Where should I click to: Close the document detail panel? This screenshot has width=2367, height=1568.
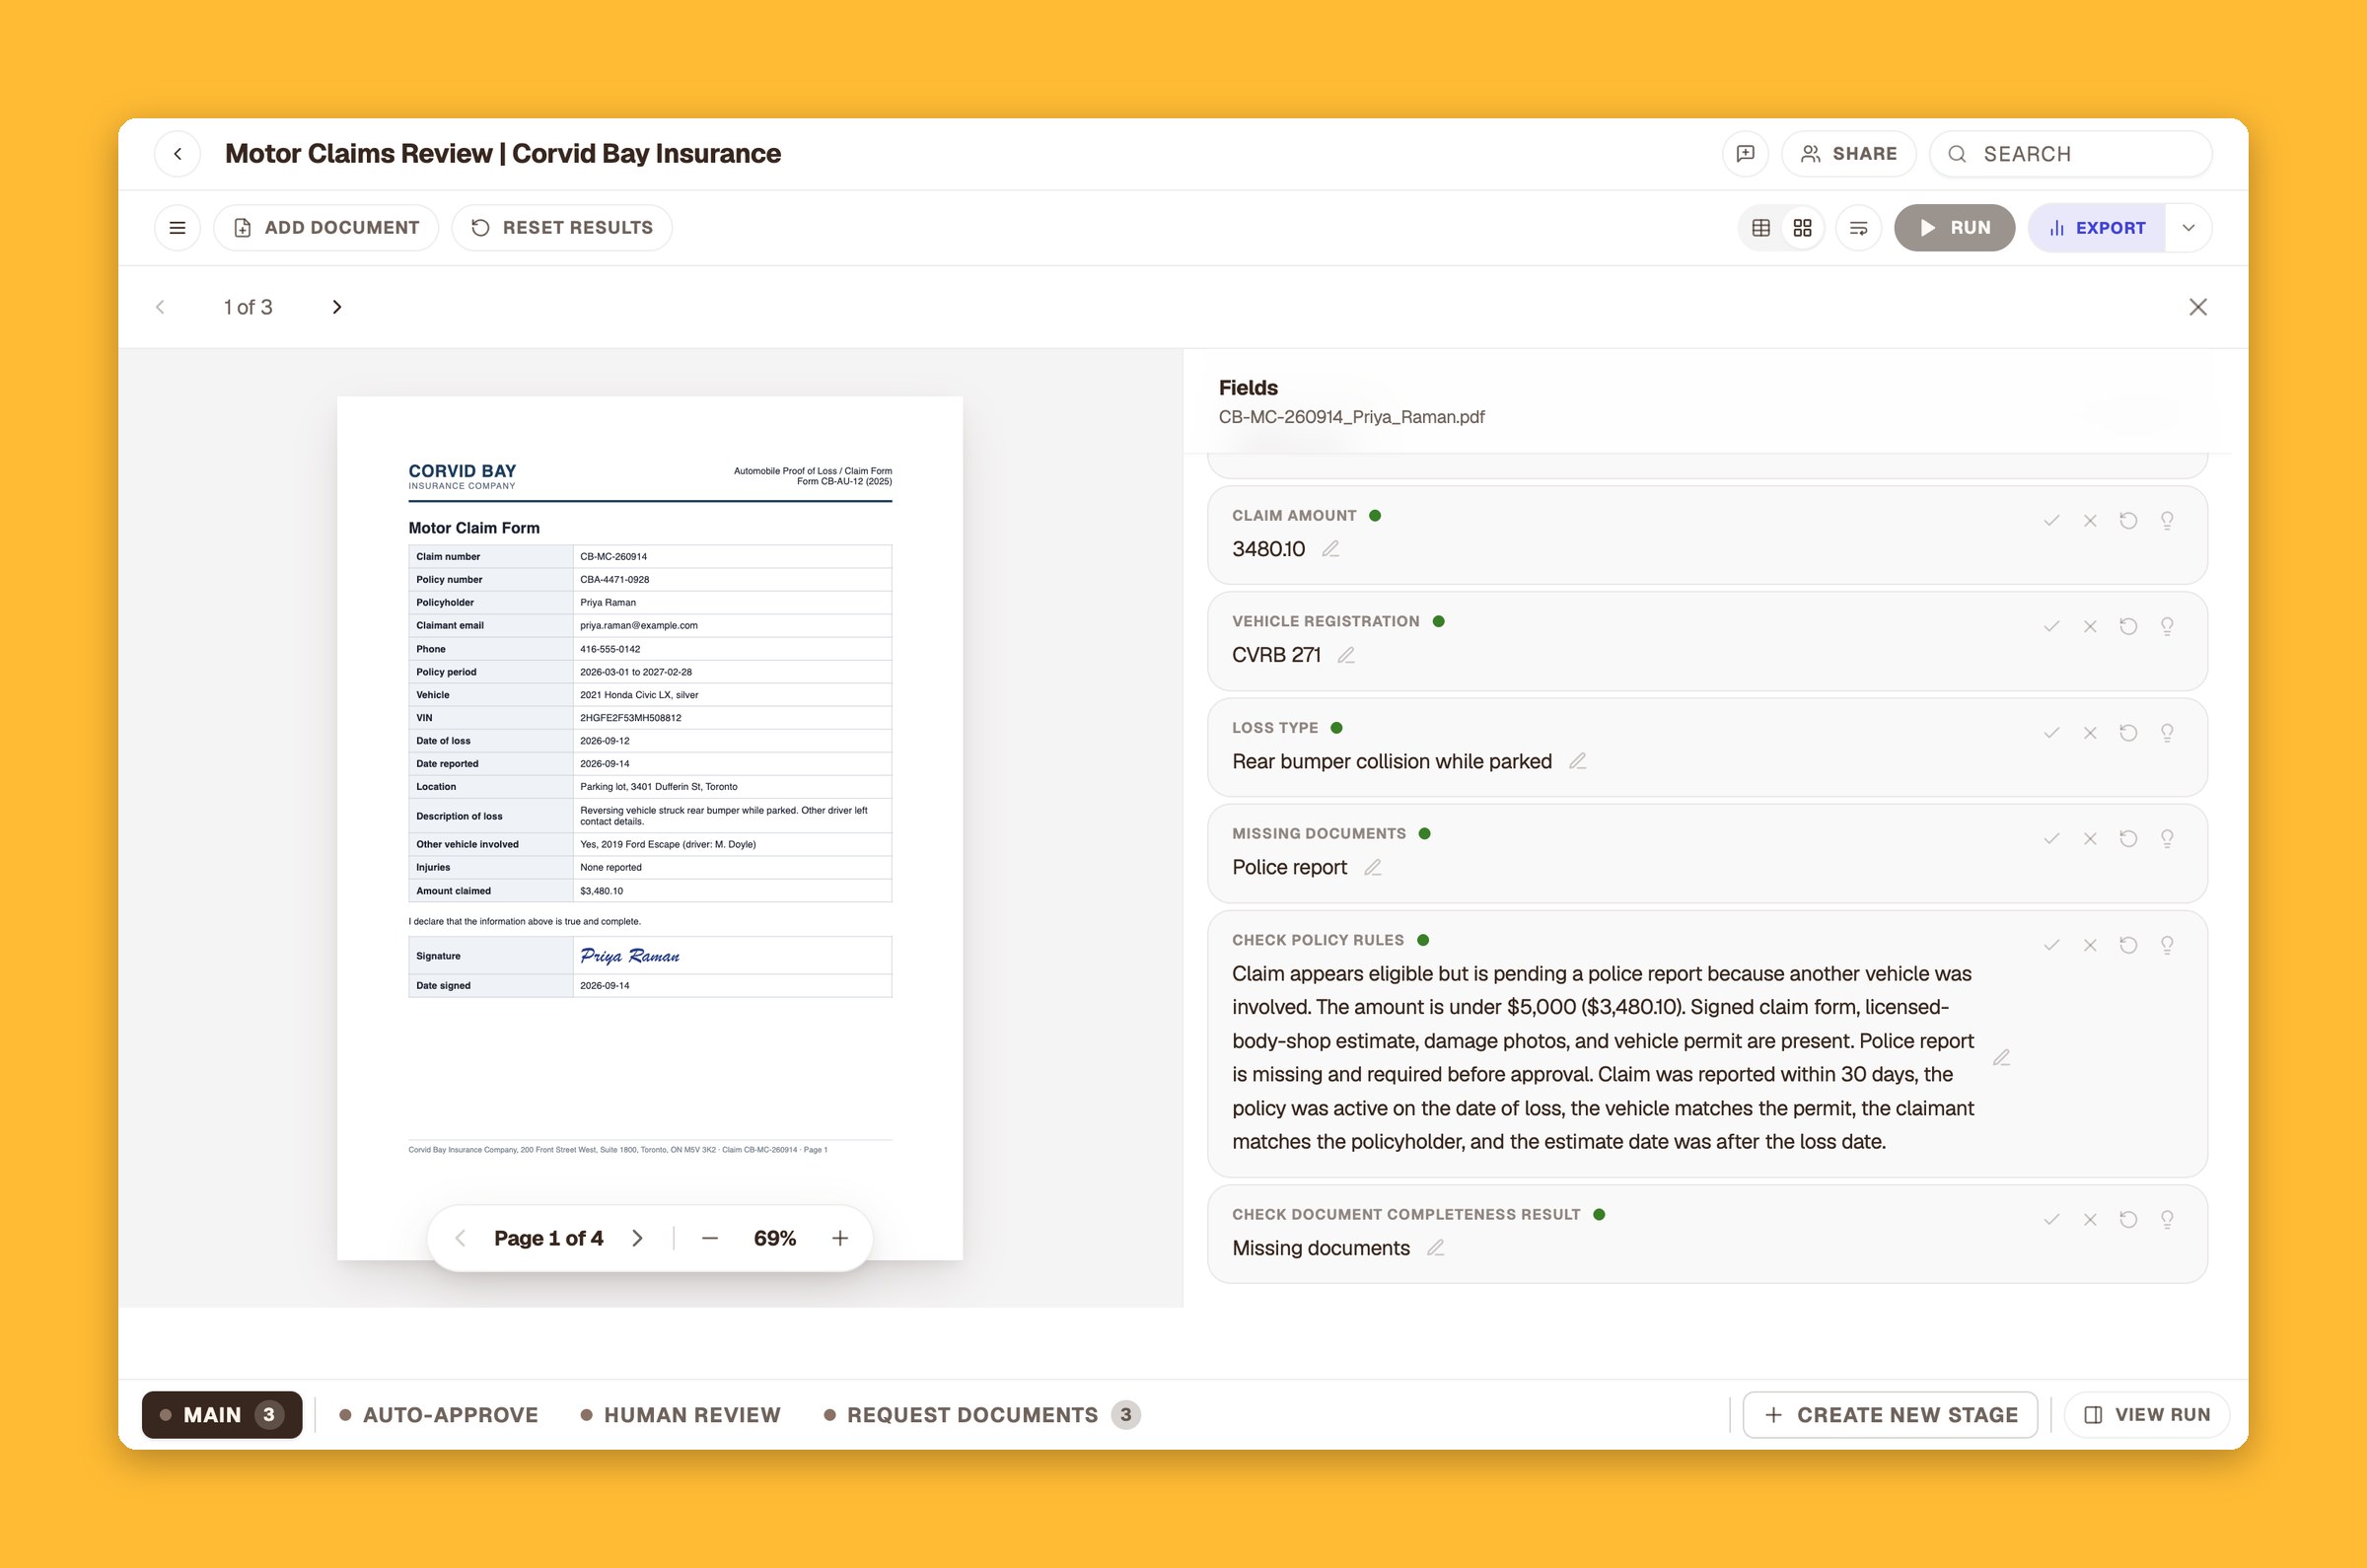tap(2197, 307)
